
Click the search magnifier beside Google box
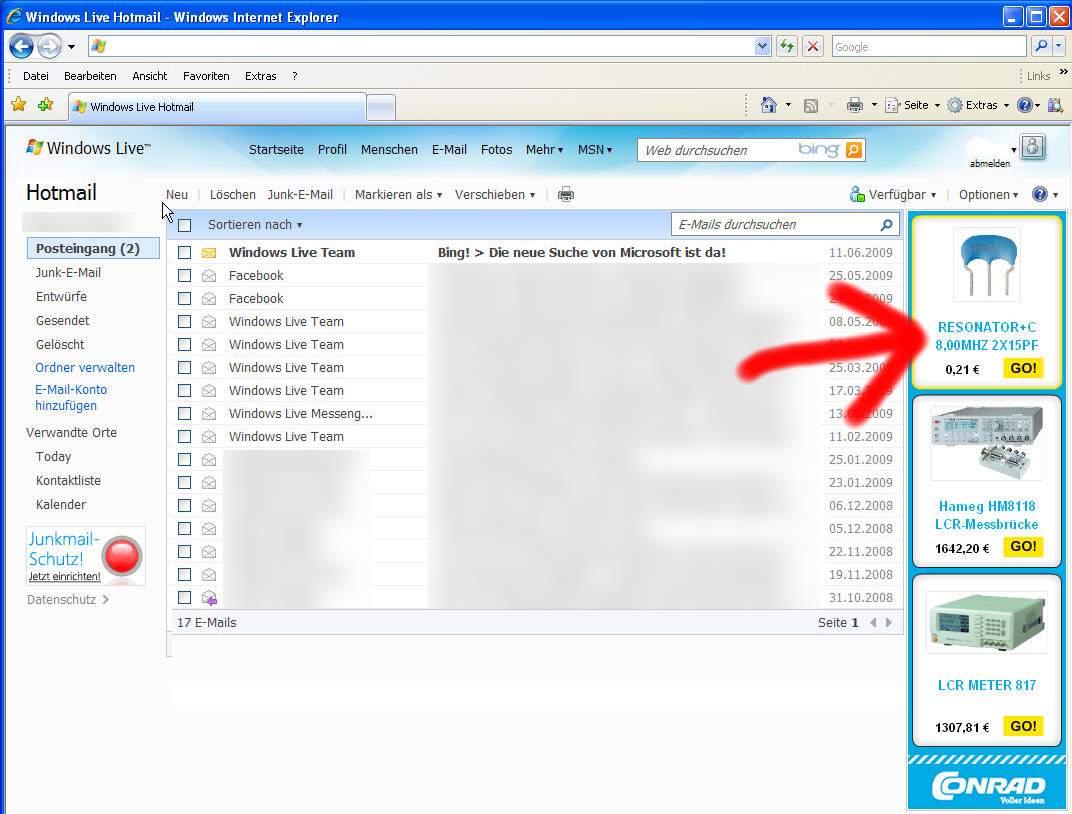coord(1041,46)
